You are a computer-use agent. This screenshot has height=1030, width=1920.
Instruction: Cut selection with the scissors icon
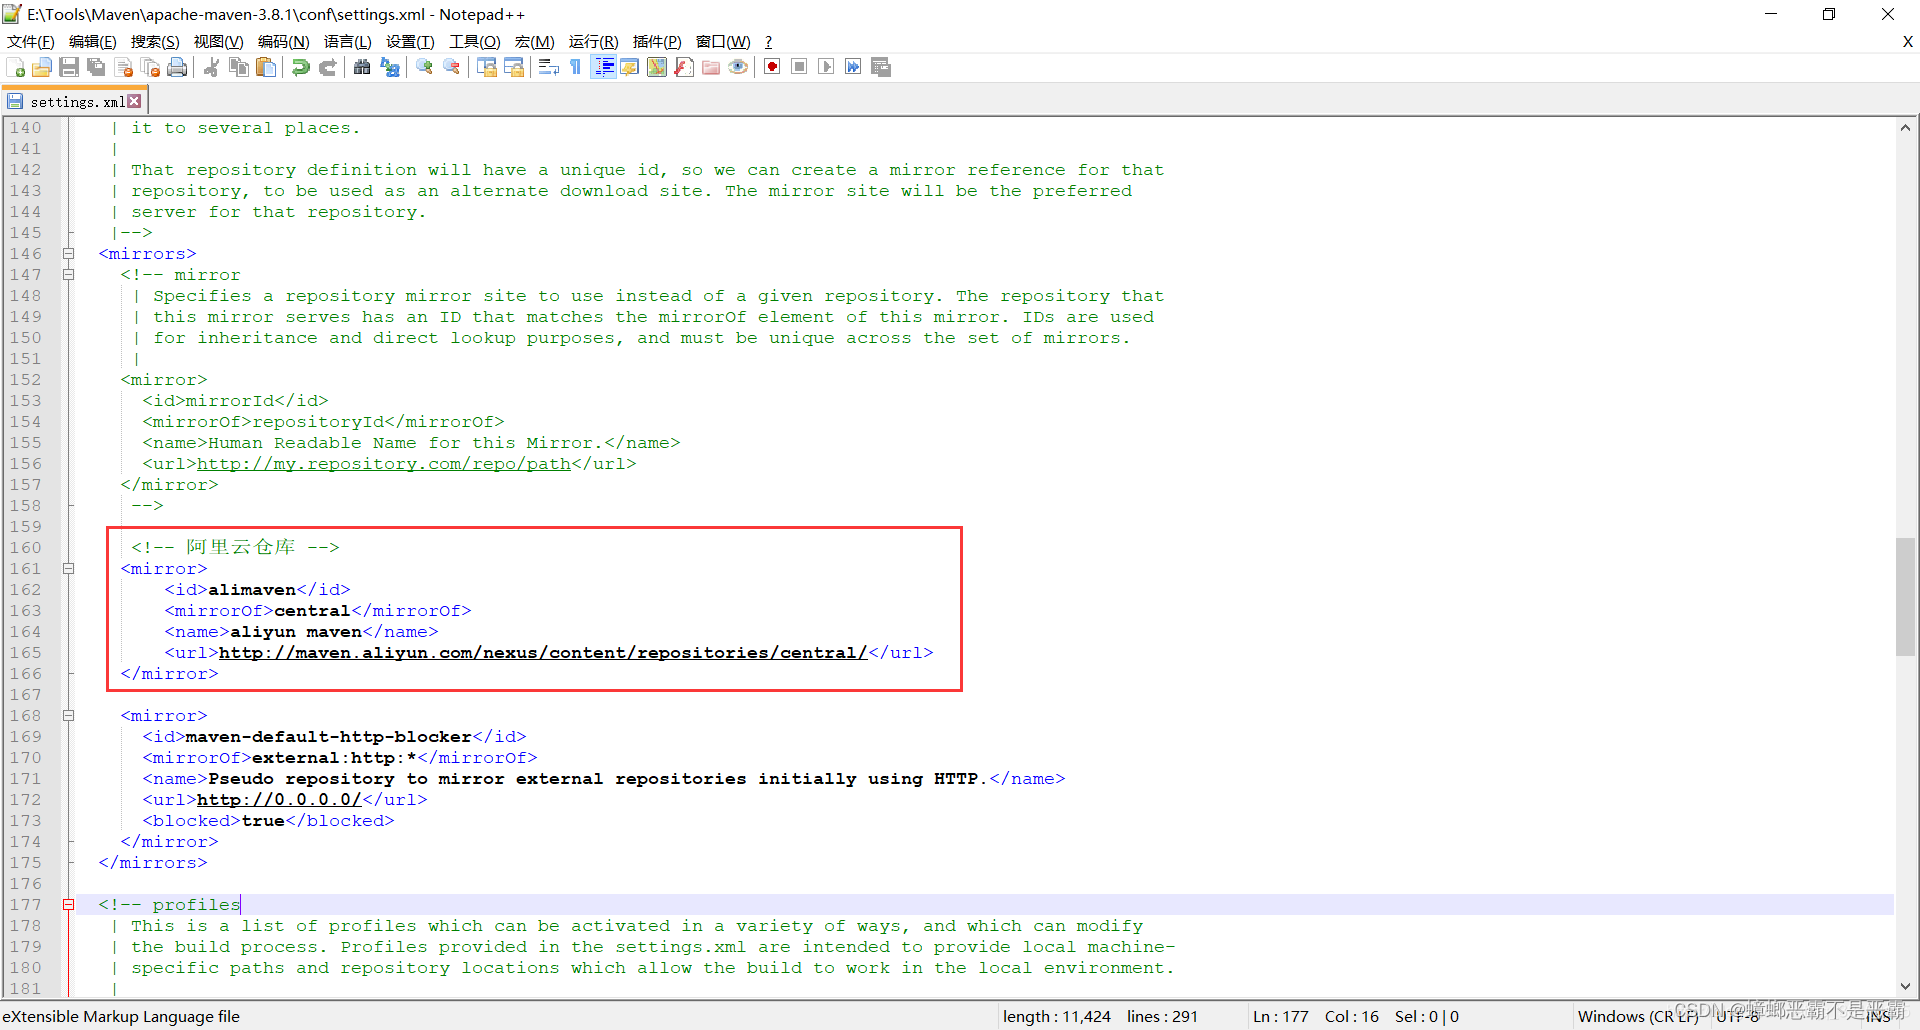(x=211, y=67)
